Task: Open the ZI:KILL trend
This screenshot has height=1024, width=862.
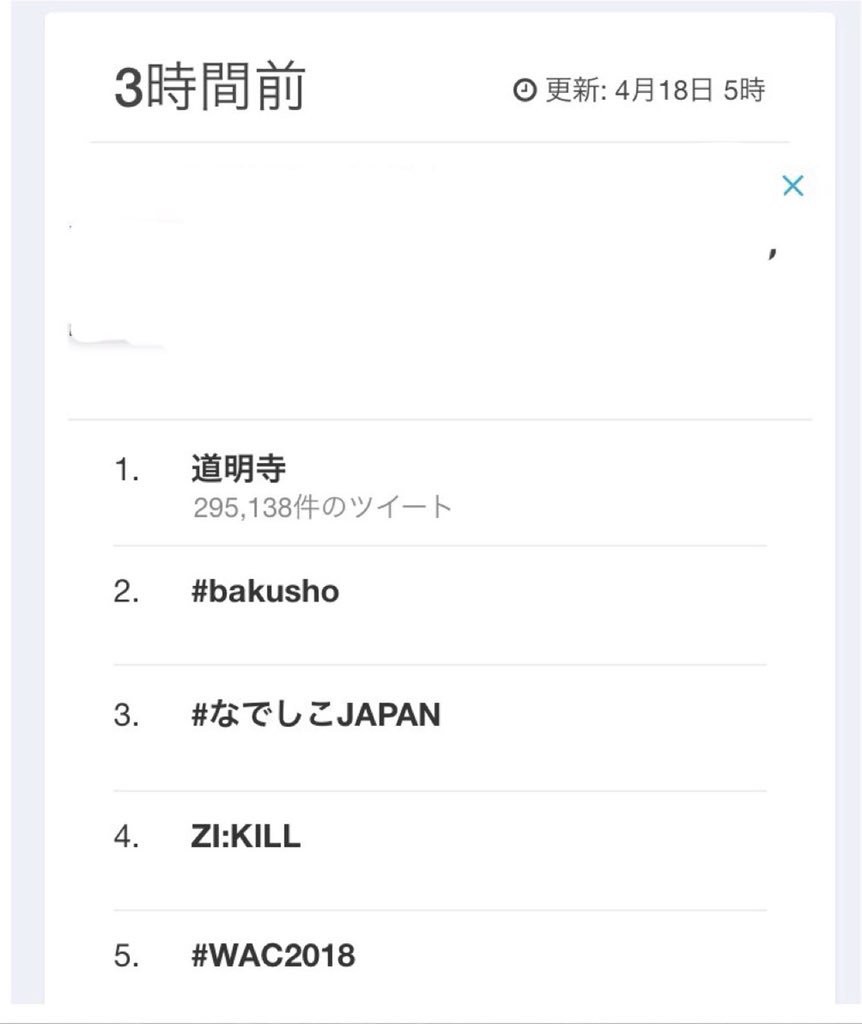Action: (x=246, y=836)
